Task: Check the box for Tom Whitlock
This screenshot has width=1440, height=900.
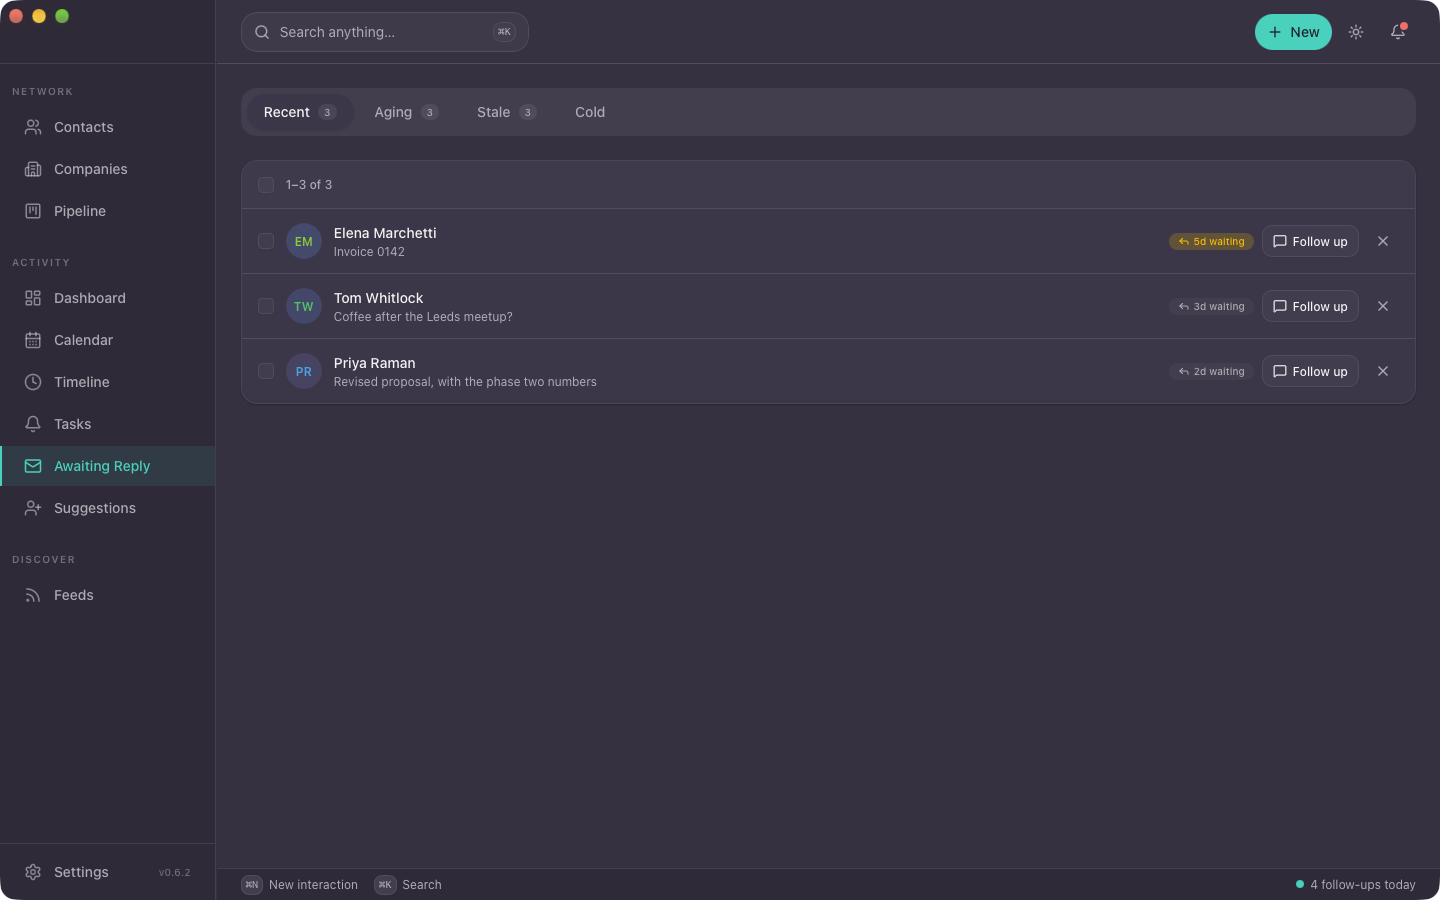Action: click(266, 306)
